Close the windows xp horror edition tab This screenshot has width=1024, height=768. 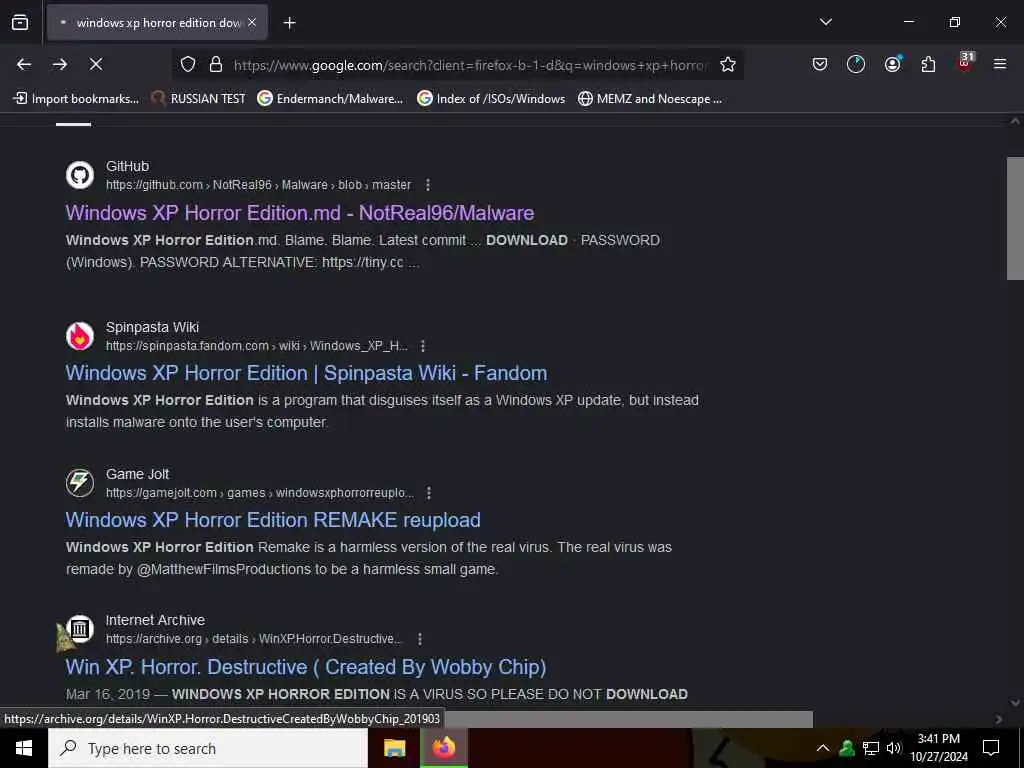click(252, 22)
